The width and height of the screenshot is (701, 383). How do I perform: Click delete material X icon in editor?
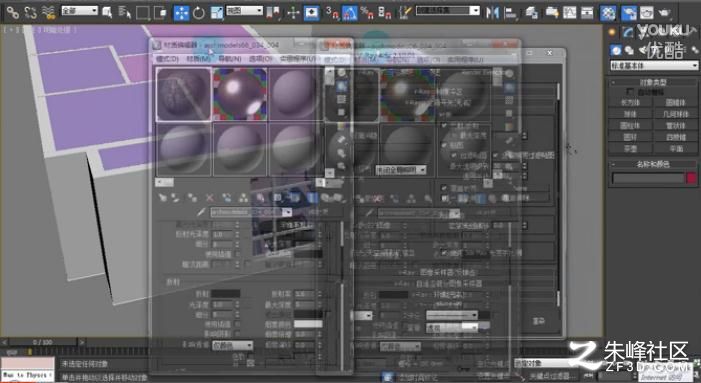pos(209,197)
